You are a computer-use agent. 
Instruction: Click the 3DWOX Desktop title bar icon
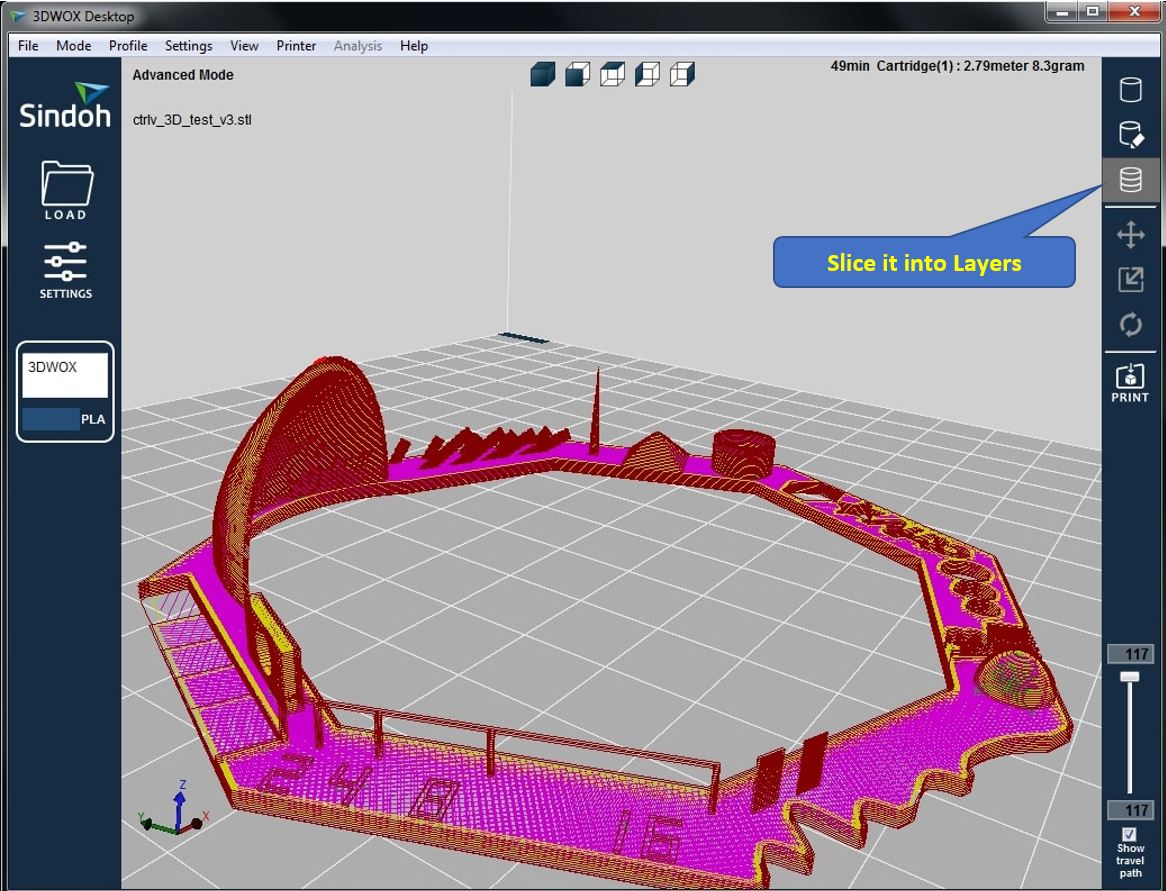pyautogui.click(x=18, y=16)
